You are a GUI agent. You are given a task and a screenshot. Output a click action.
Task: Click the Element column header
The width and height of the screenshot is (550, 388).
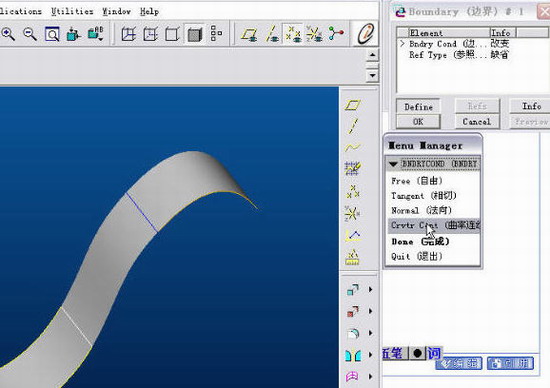click(449, 33)
